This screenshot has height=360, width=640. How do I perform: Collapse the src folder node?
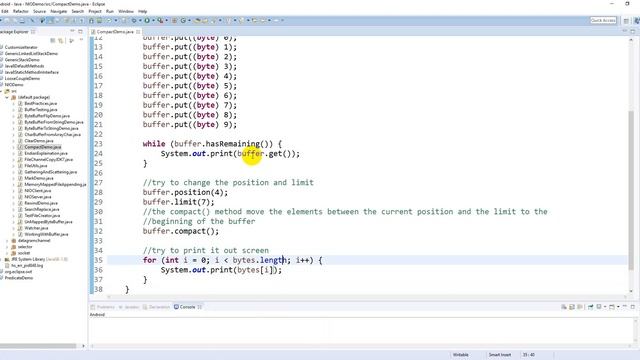[x=2, y=91]
